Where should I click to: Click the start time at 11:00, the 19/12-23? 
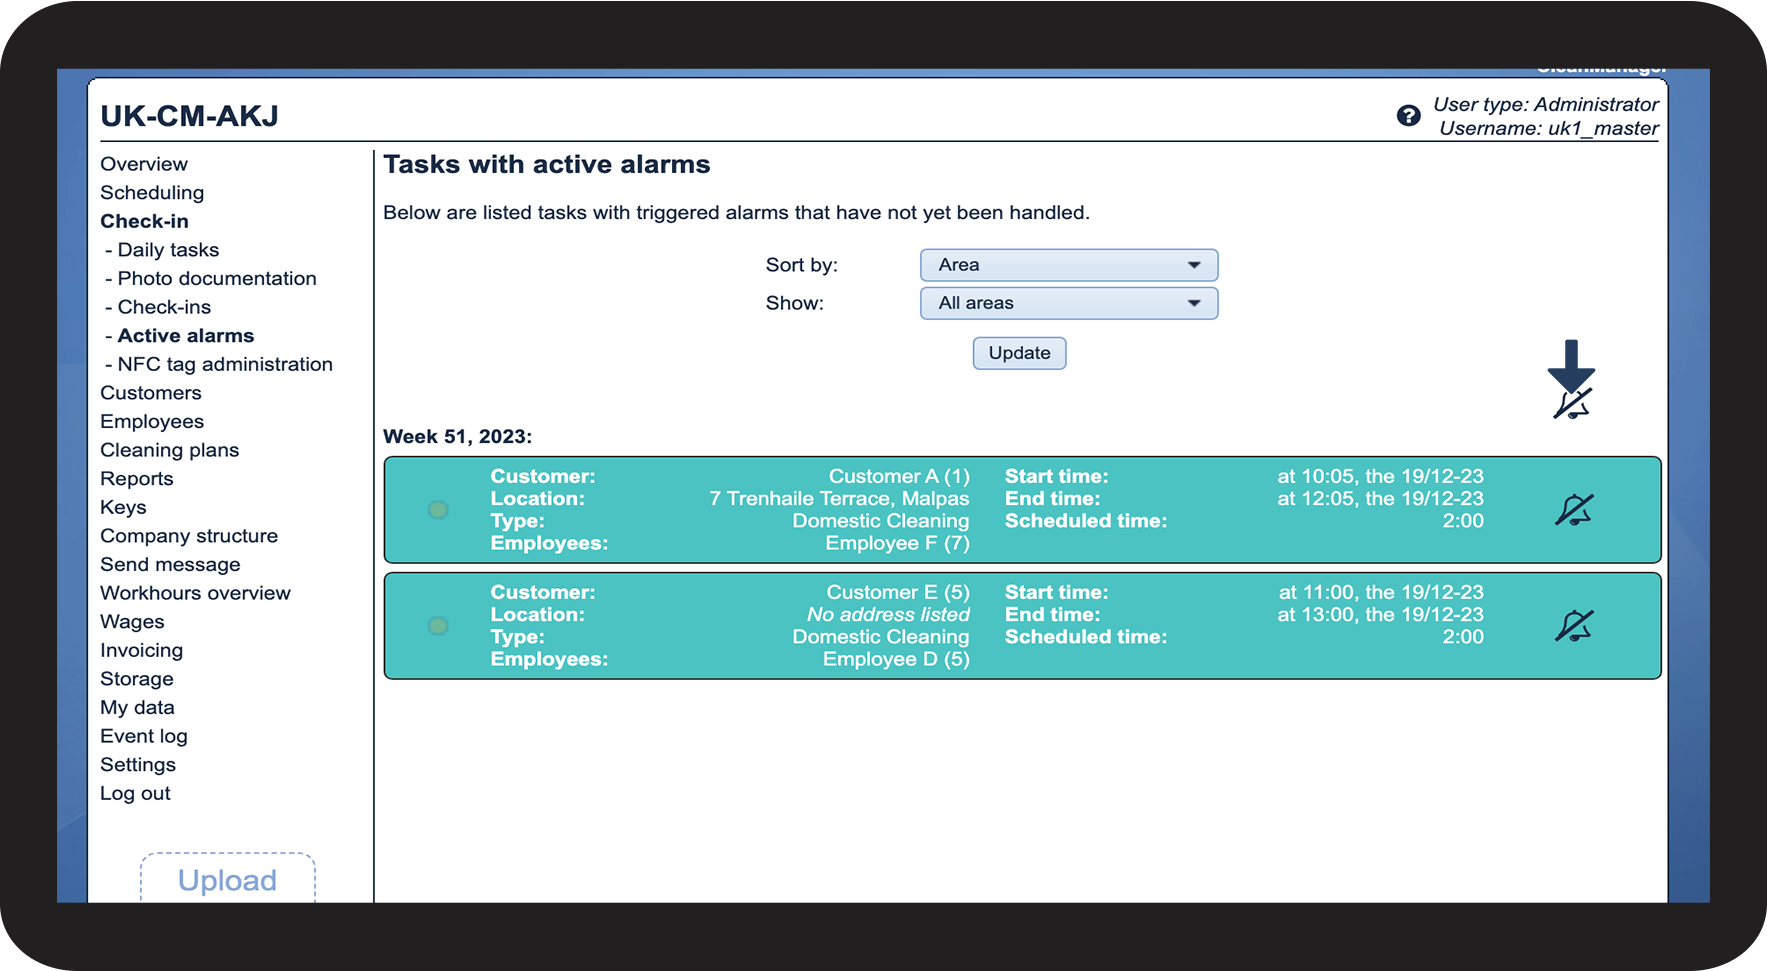point(1381,593)
